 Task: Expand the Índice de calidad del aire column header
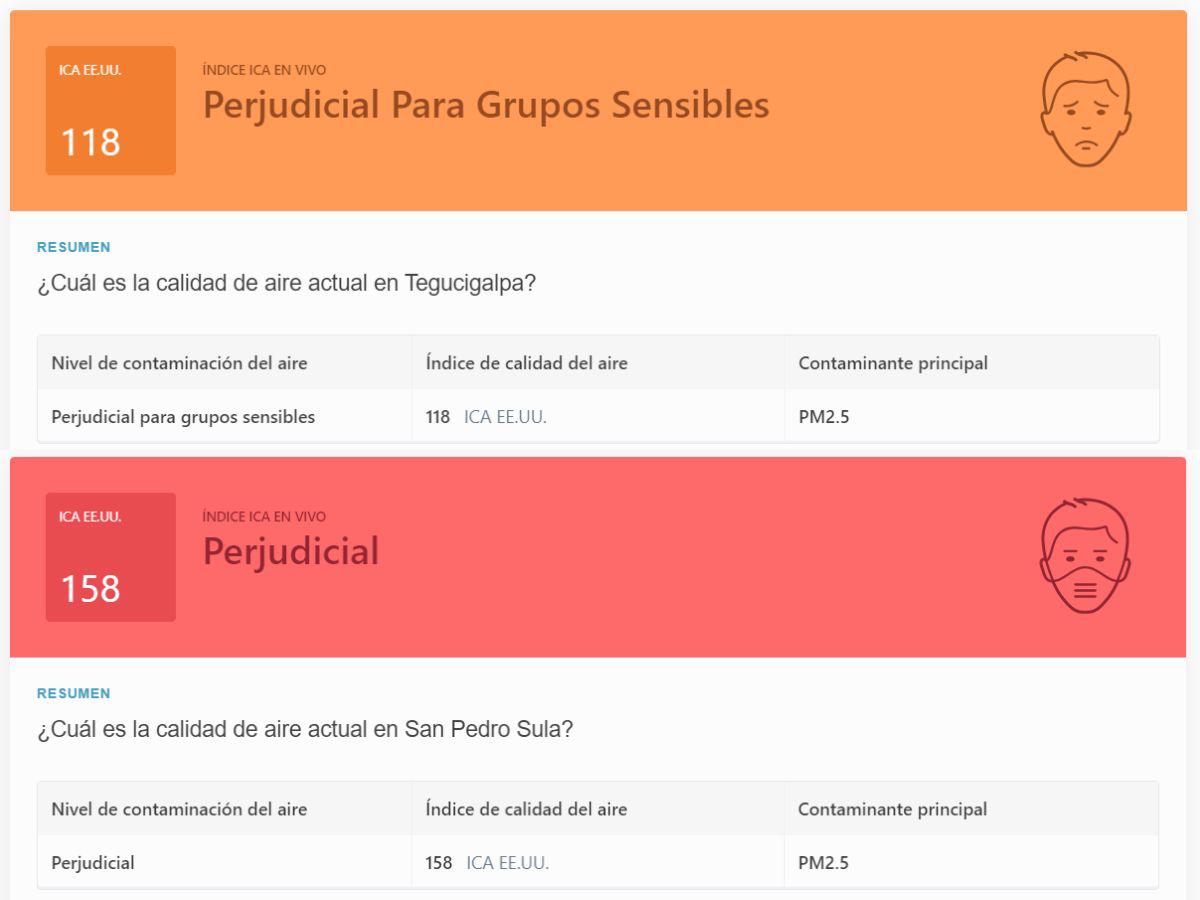[x=527, y=363]
